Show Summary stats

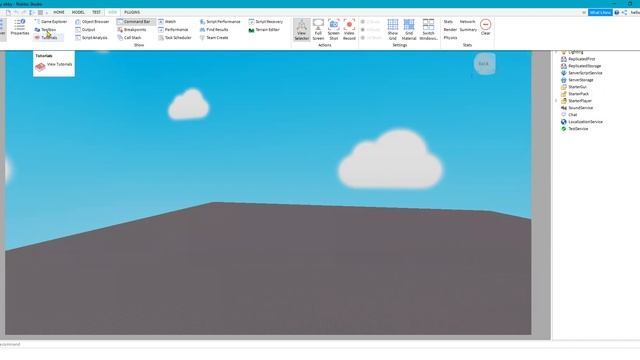pos(468,30)
